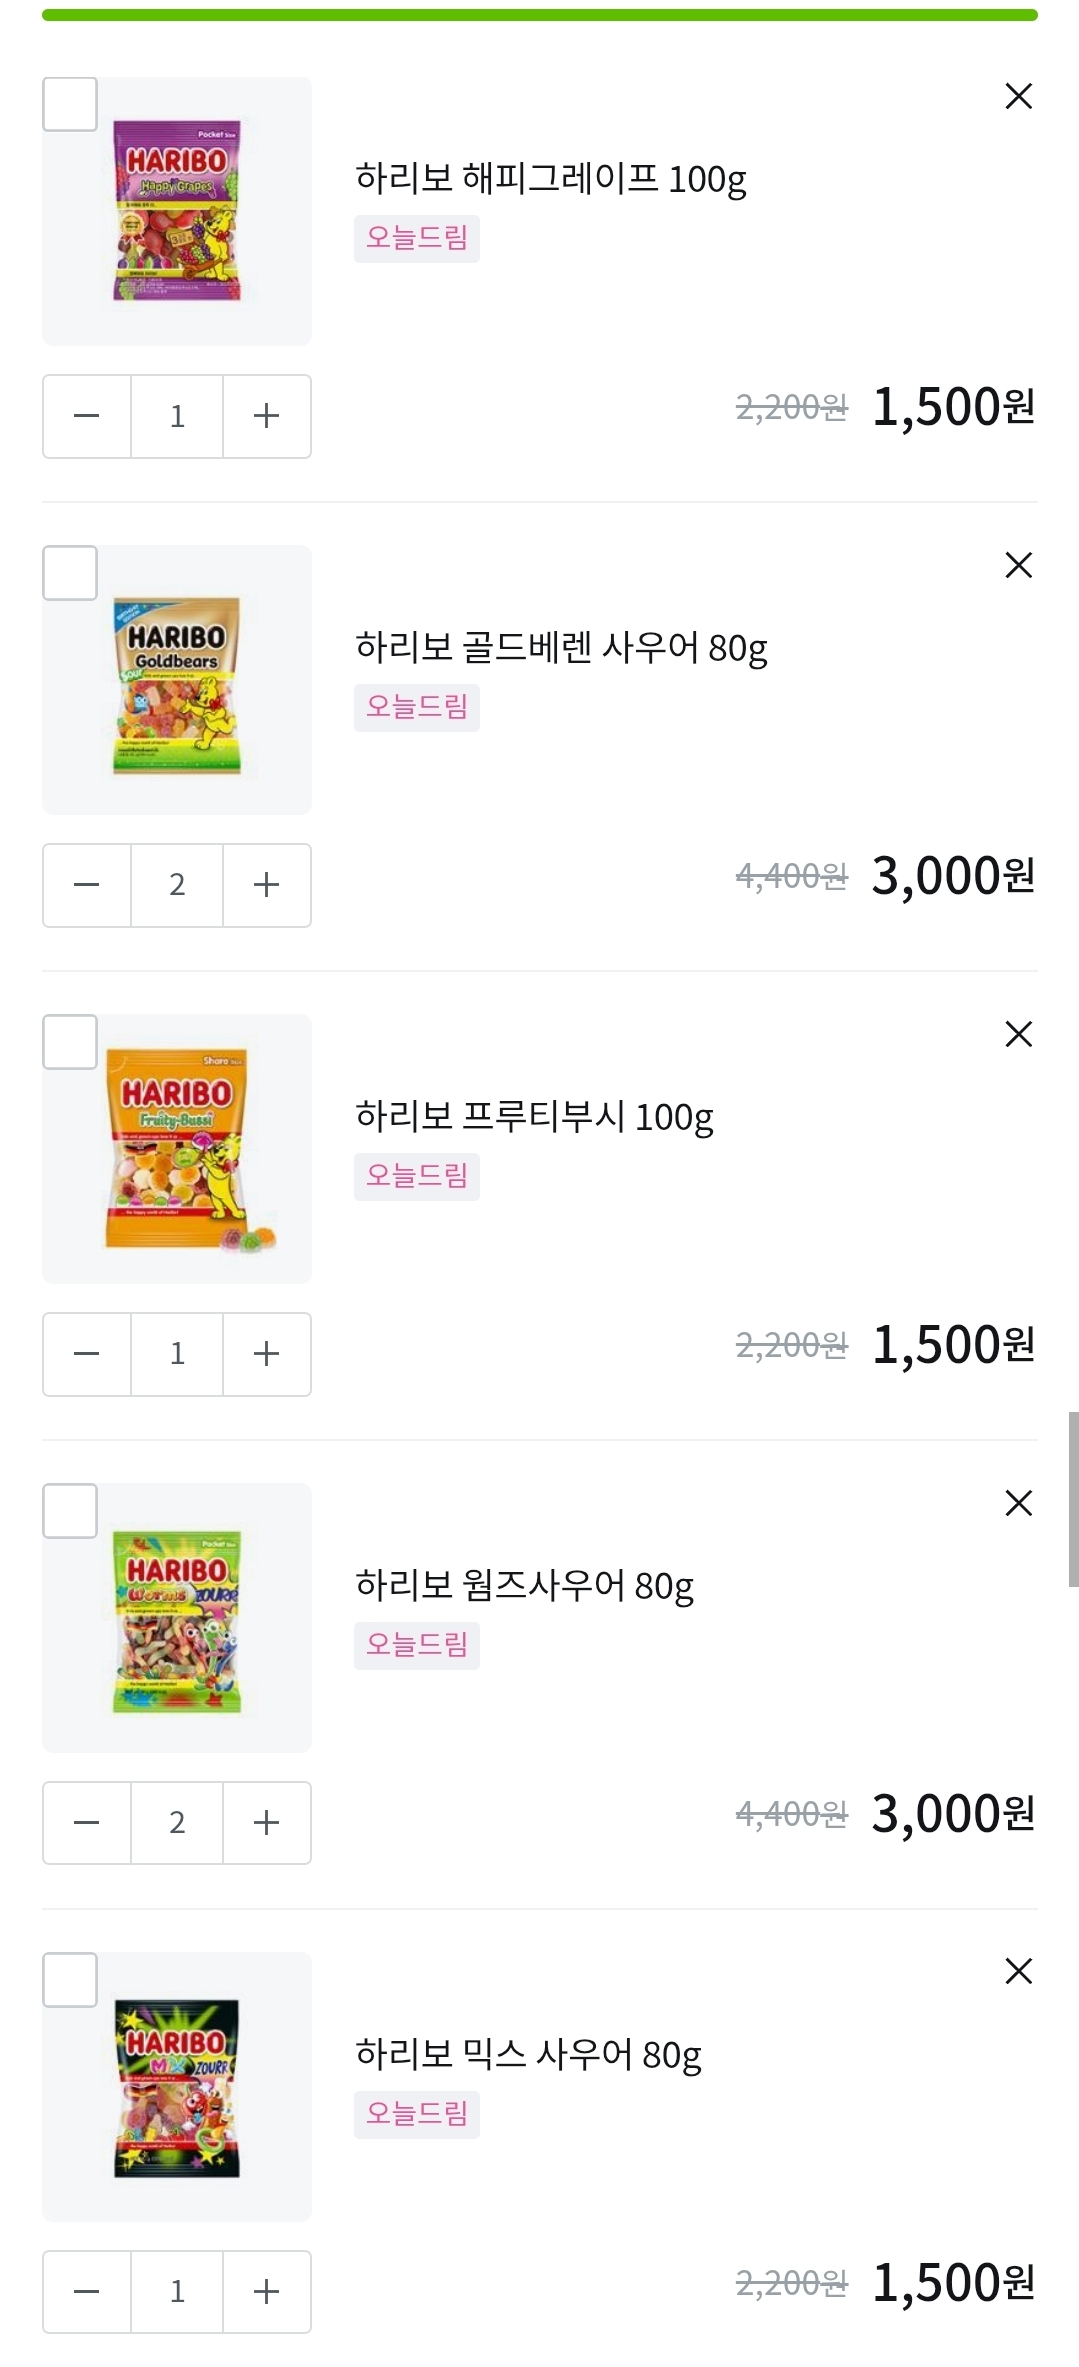The width and height of the screenshot is (1079, 2367).
Task: Open the Haribo Goldbears product thumbnail
Action: point(177,680)
